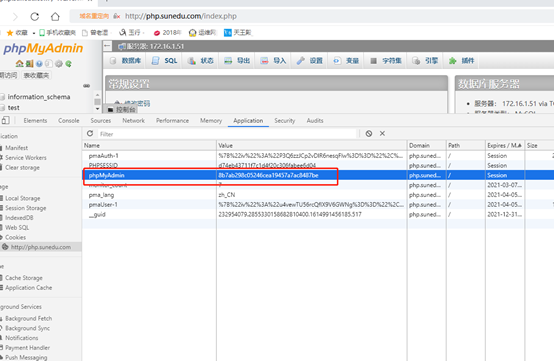The image size is (554, 361).
Task: Switch to the Network tab
Action: tap(134, 120)
